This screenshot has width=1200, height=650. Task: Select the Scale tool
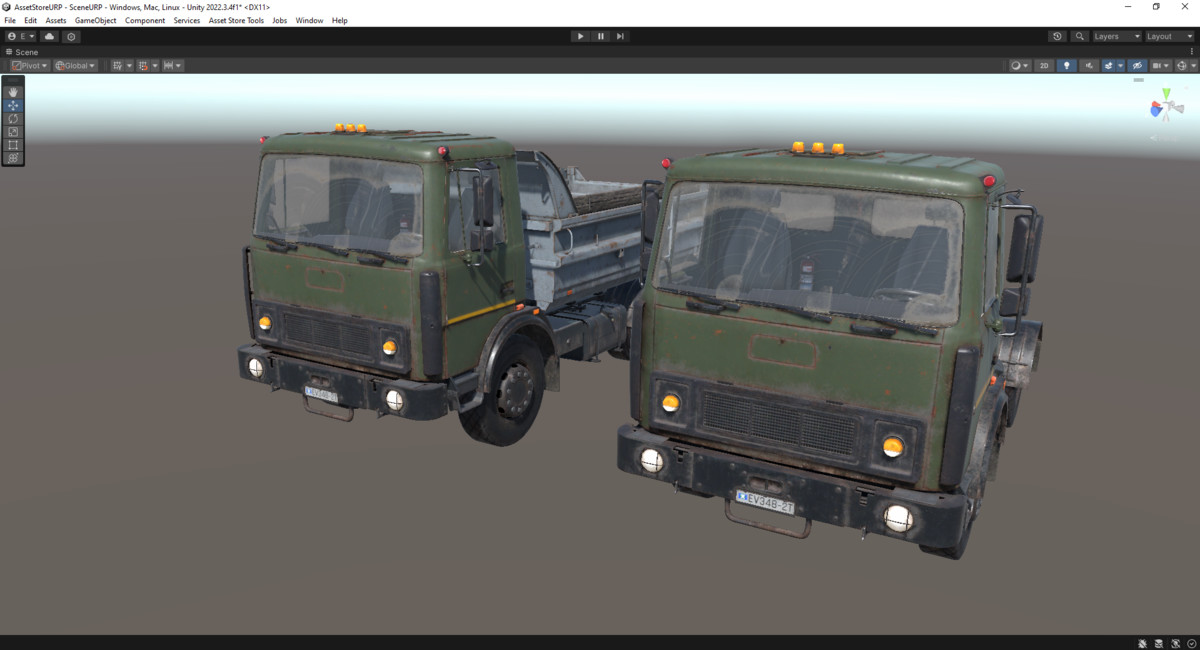coord(13,131)
